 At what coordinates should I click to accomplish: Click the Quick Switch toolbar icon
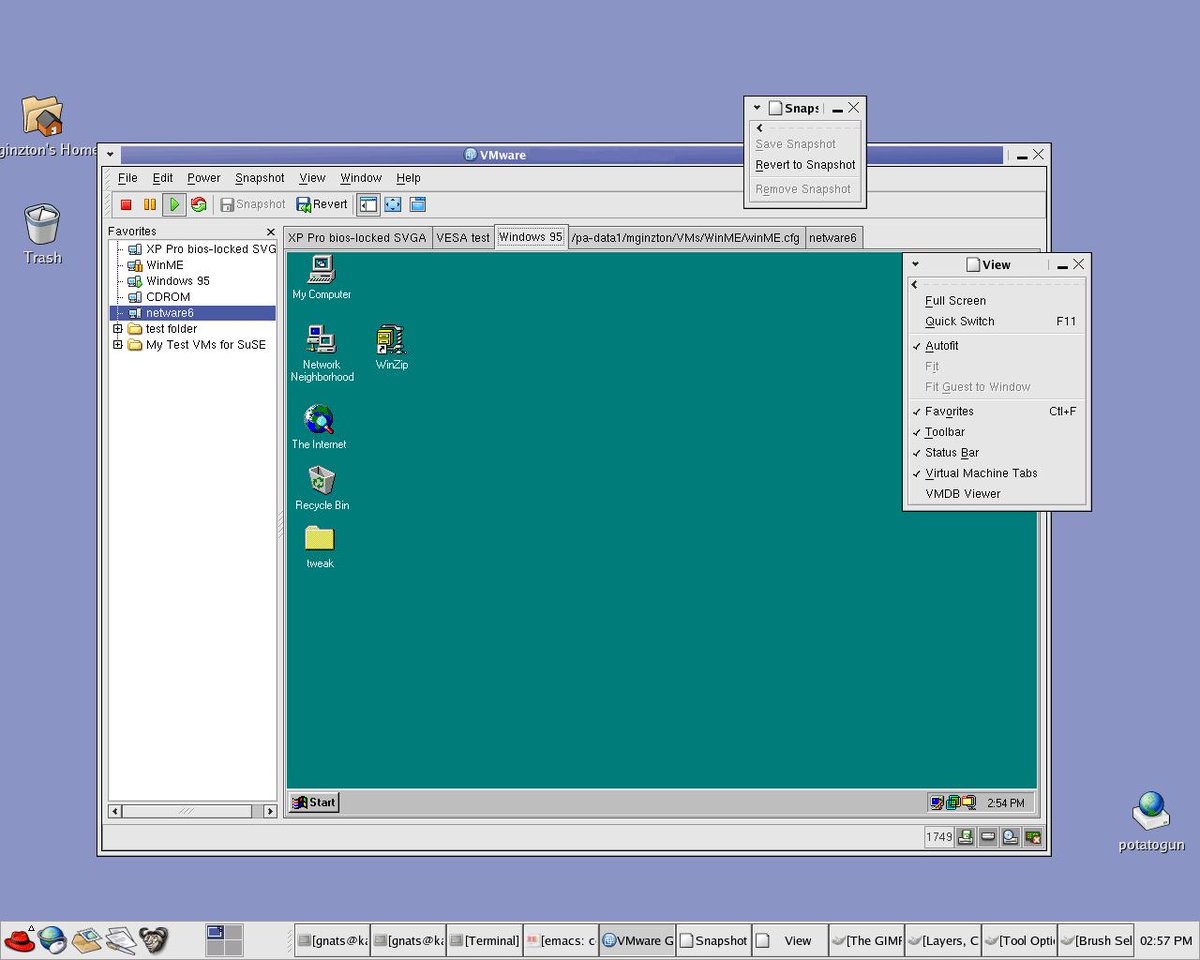click(418, 204)
